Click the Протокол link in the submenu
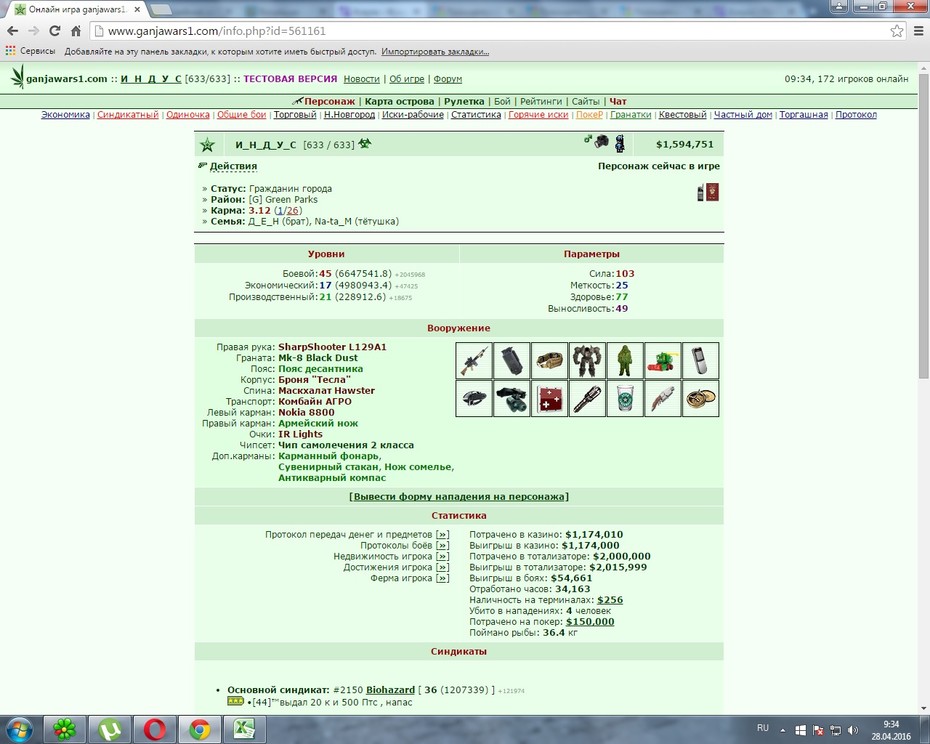 click(856, 115)
